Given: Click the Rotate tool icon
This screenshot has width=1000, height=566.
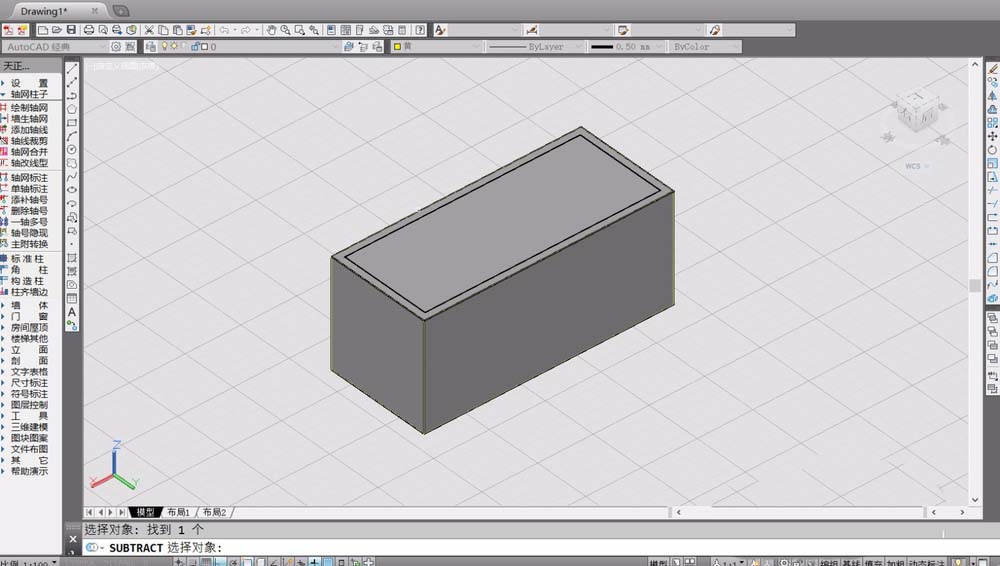Looking at the screenshot, I should pyautogui.click(x=992, y=150).
